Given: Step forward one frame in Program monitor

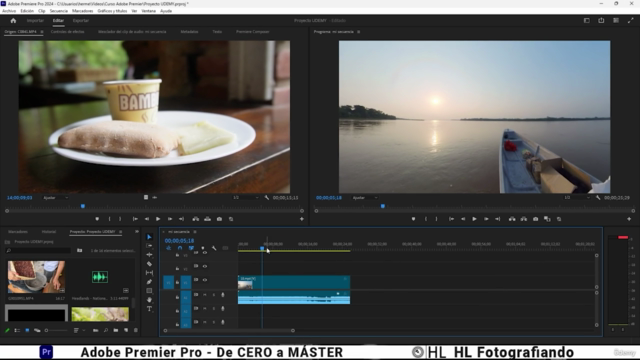Looking at the screenshot, I should 486,219.
